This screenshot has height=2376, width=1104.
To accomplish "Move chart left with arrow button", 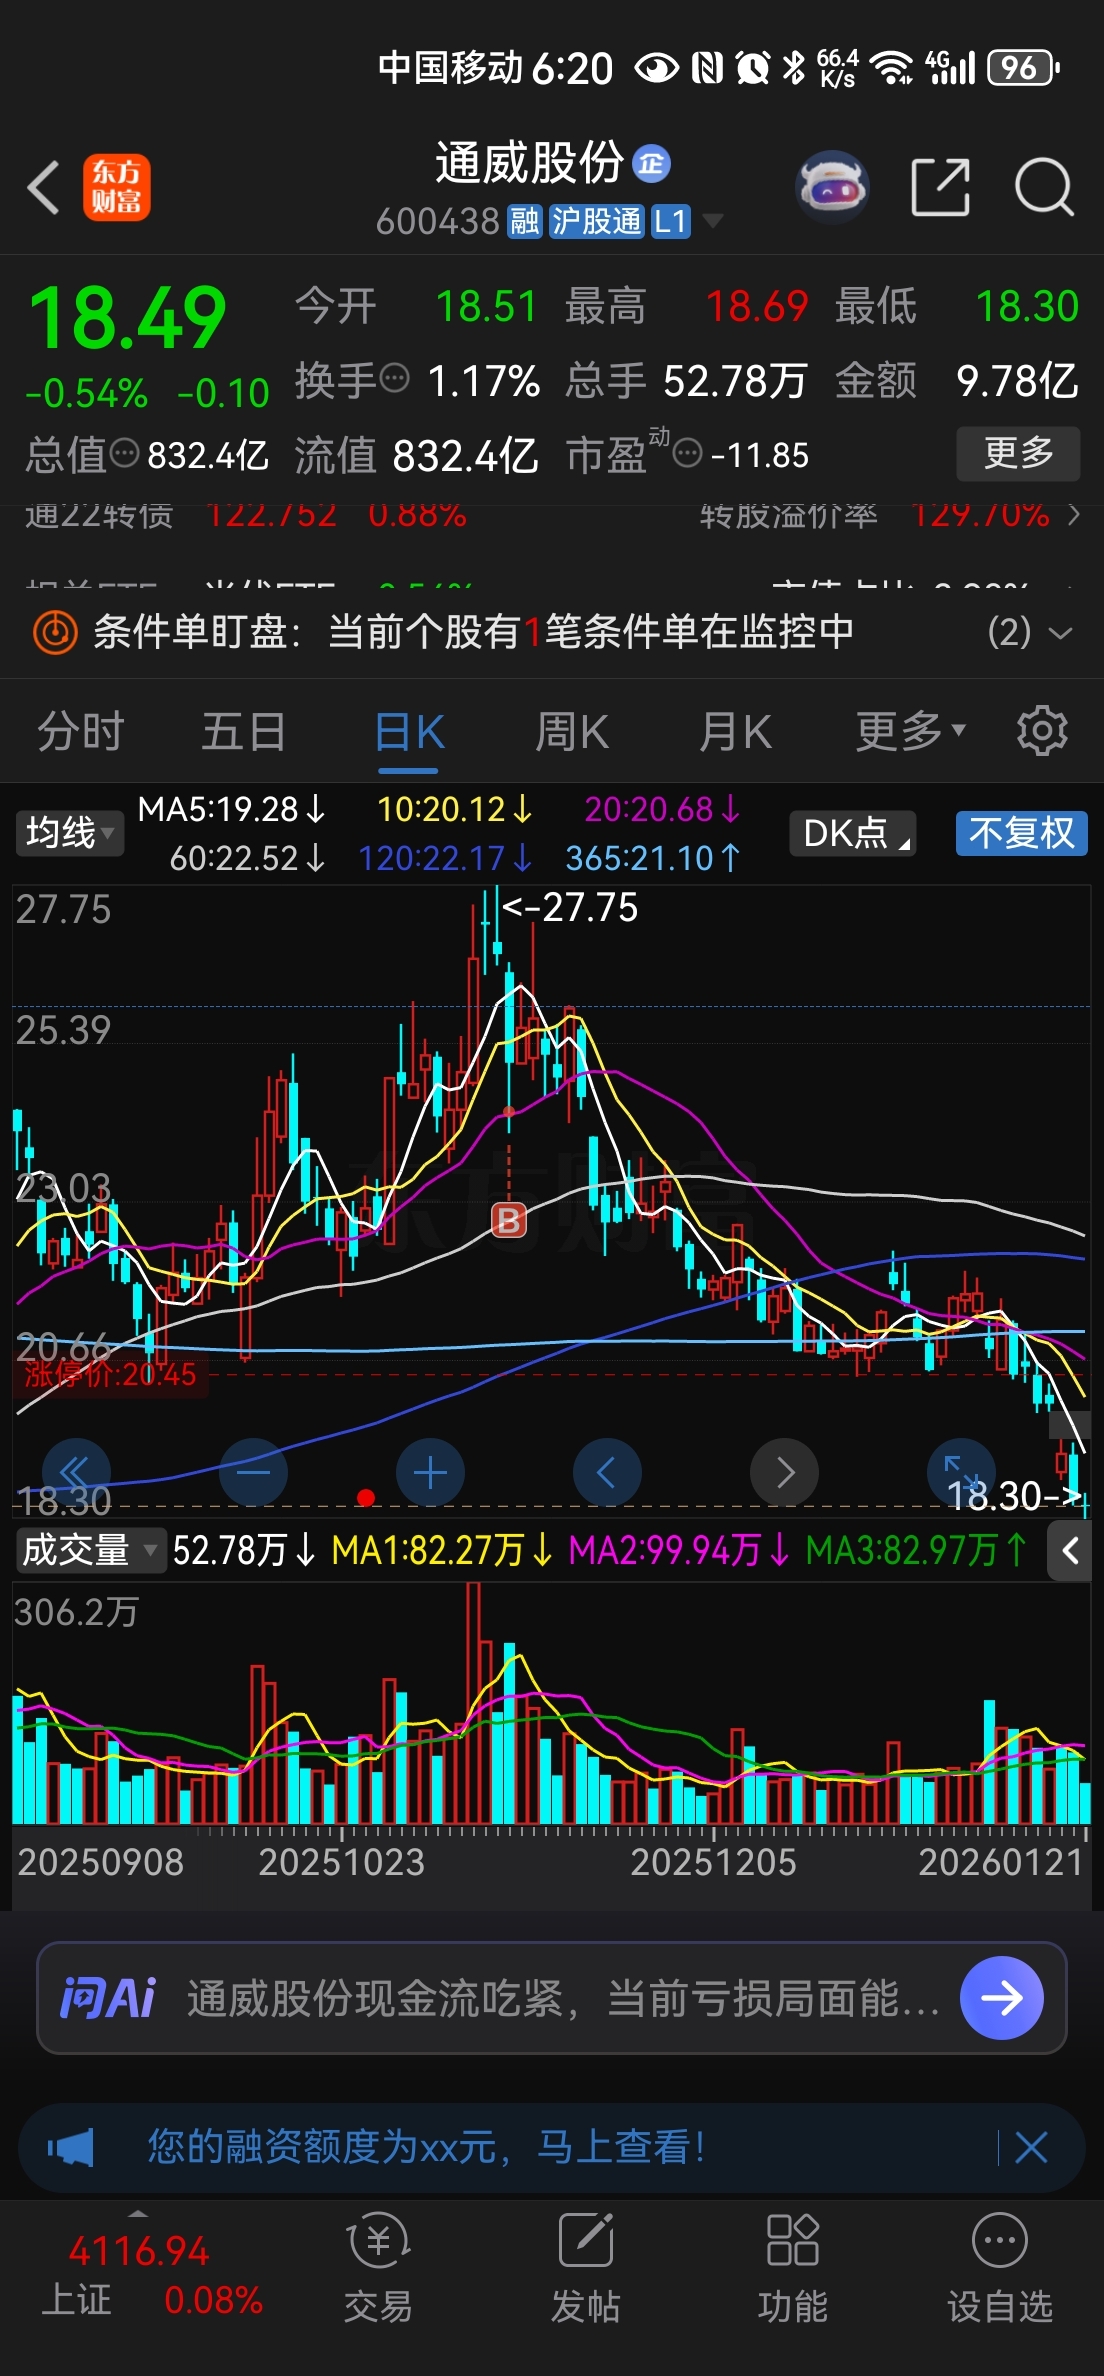I will 607,1472.
